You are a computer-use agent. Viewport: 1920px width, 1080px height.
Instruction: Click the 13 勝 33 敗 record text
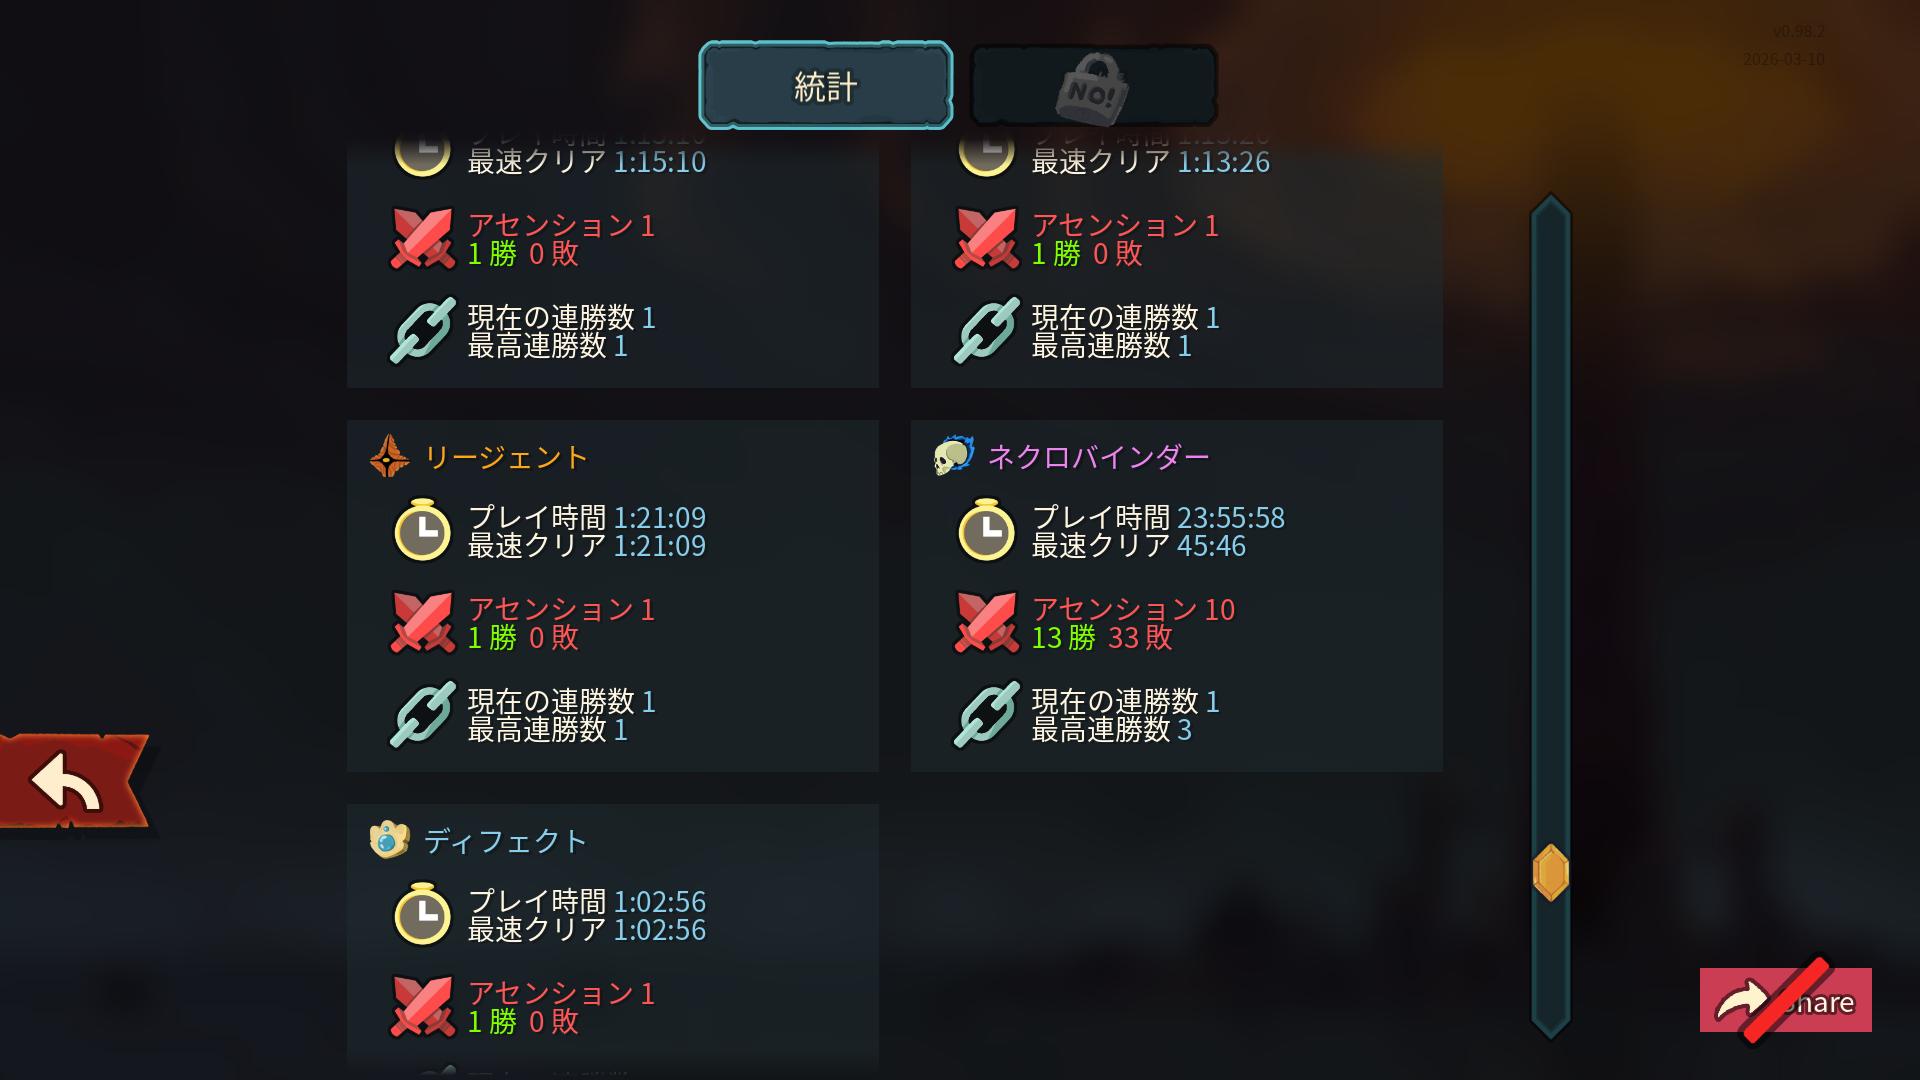(1102, 637)
